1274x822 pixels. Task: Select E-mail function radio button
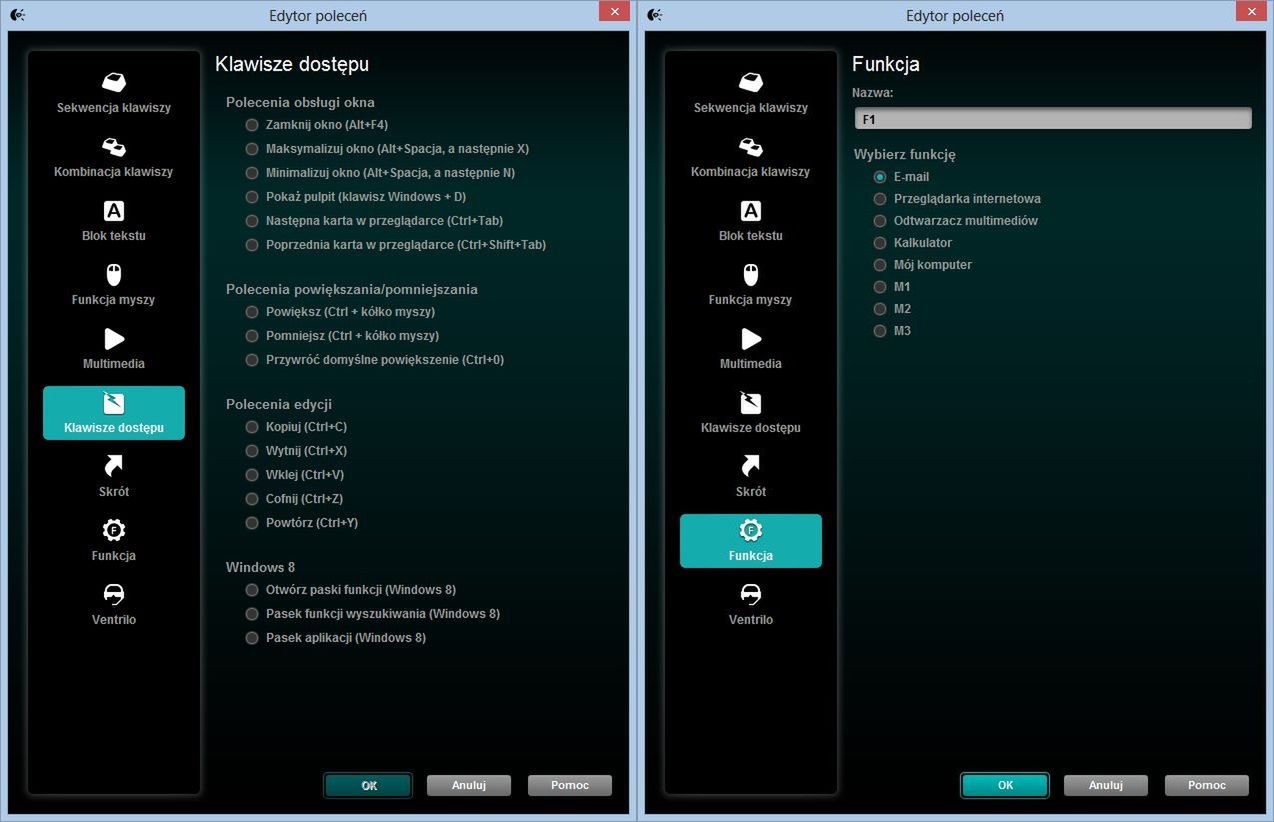880,177
